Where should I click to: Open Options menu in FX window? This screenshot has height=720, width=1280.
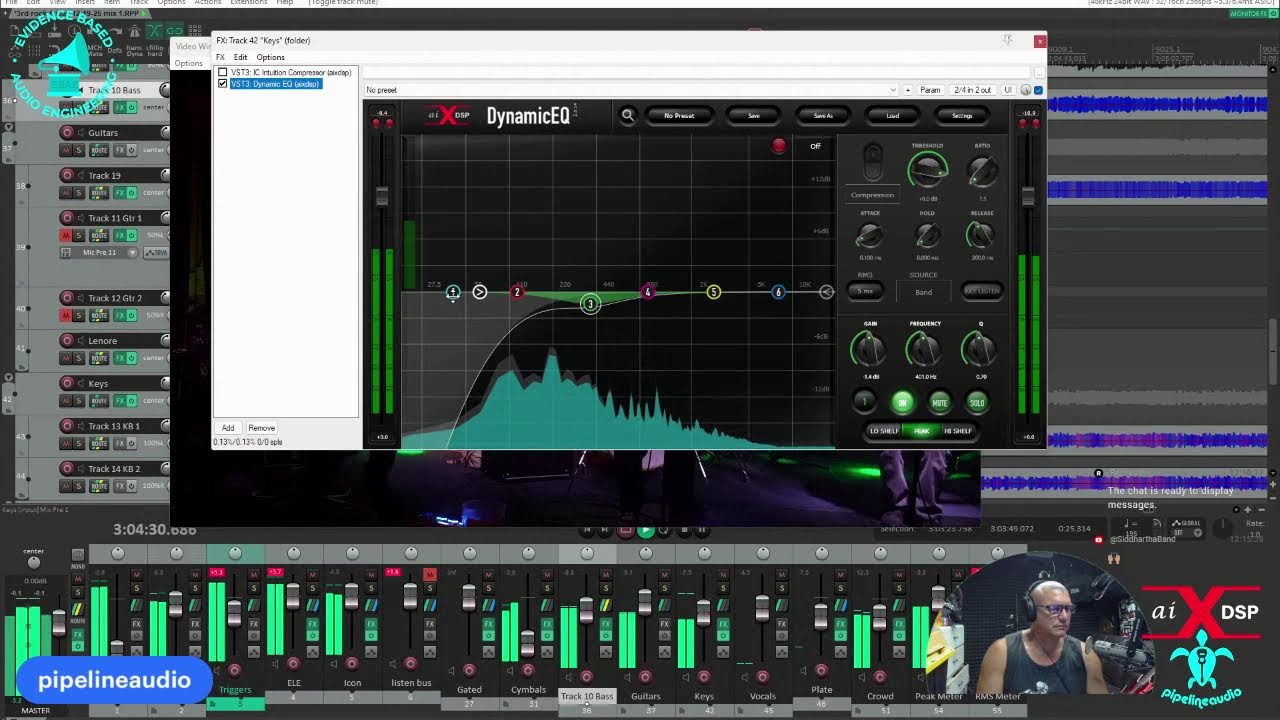[270, 57]
